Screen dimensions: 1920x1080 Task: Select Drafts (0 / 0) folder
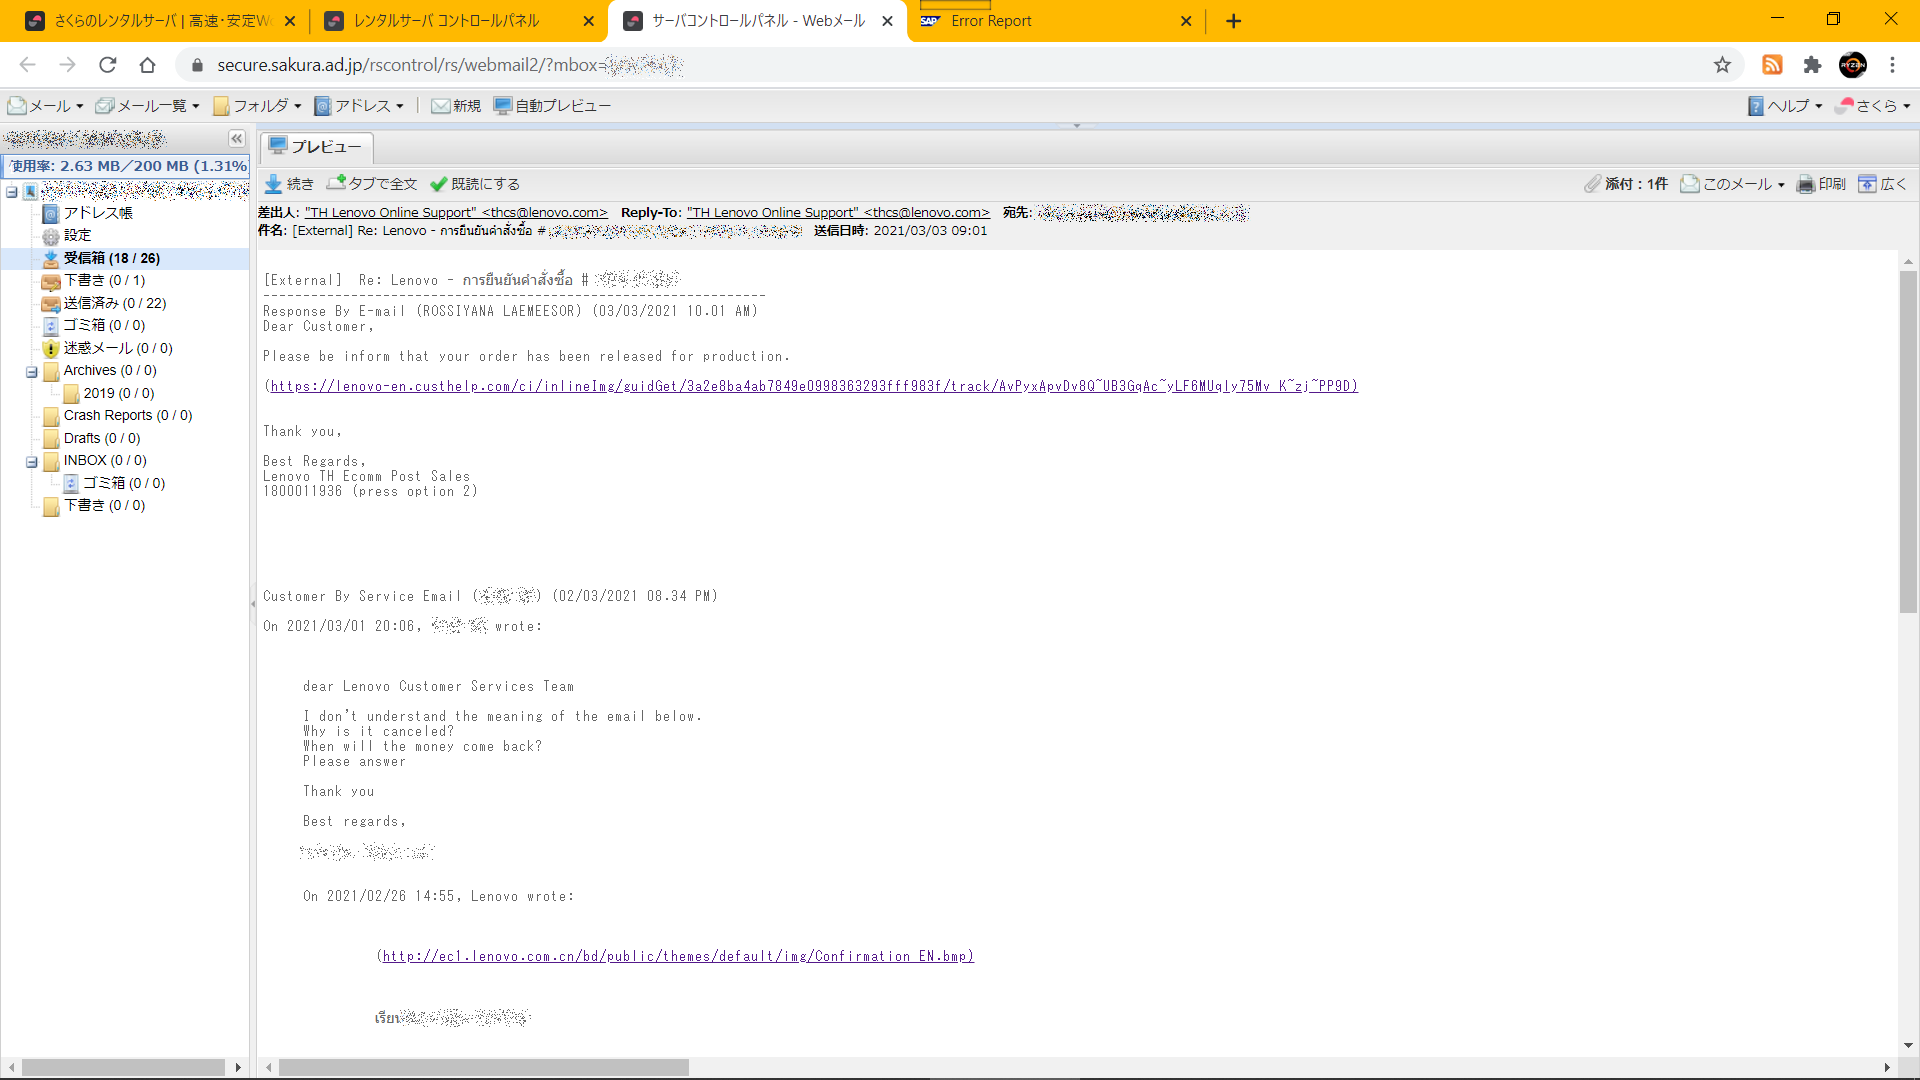[102, 438]
